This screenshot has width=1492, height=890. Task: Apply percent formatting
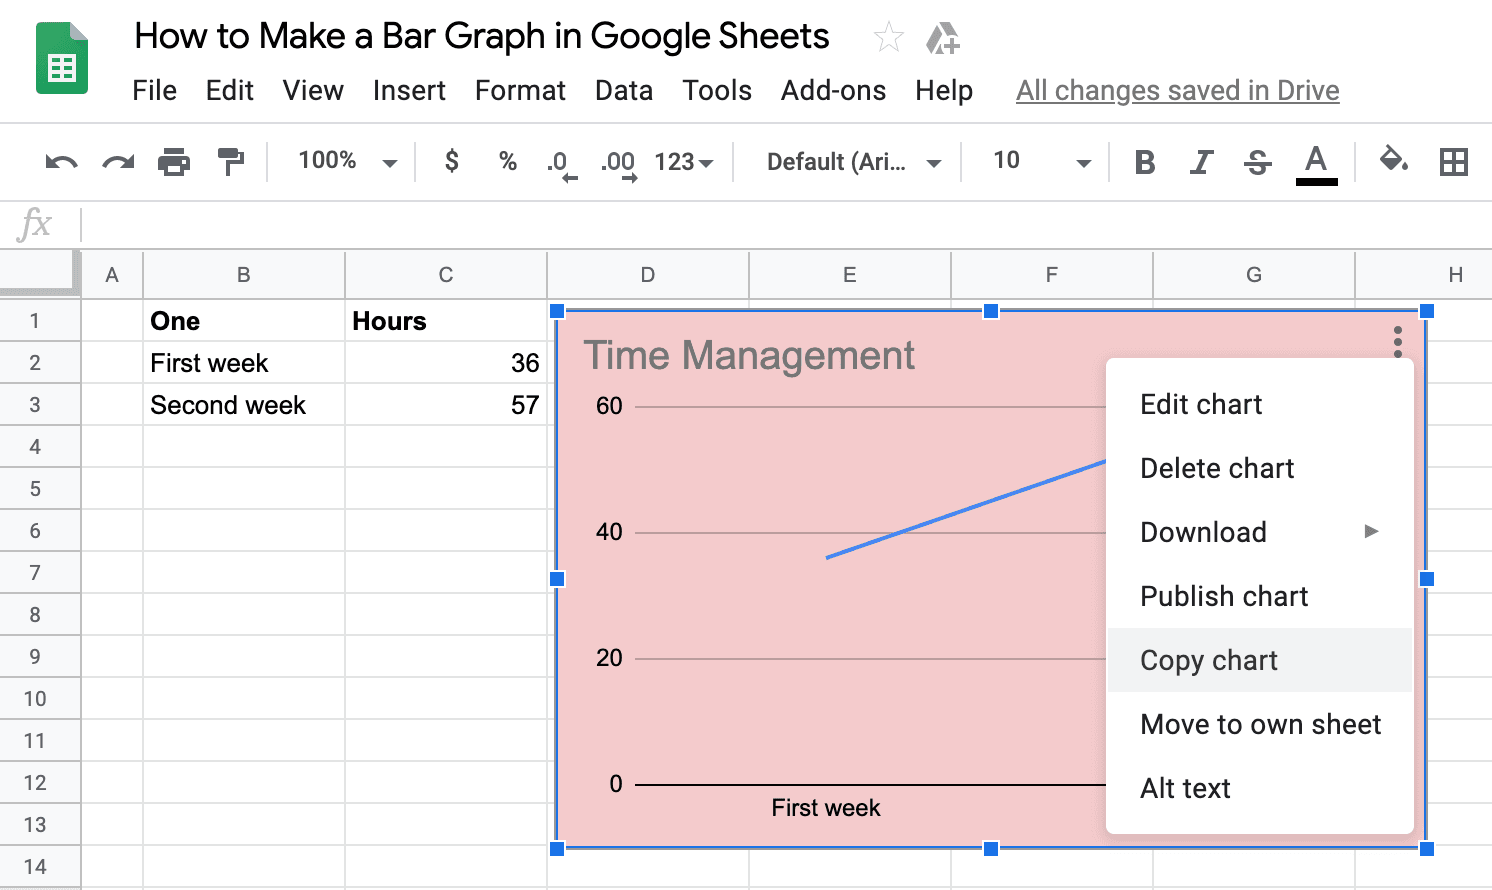pyautogui.click(x=507, y=161)
